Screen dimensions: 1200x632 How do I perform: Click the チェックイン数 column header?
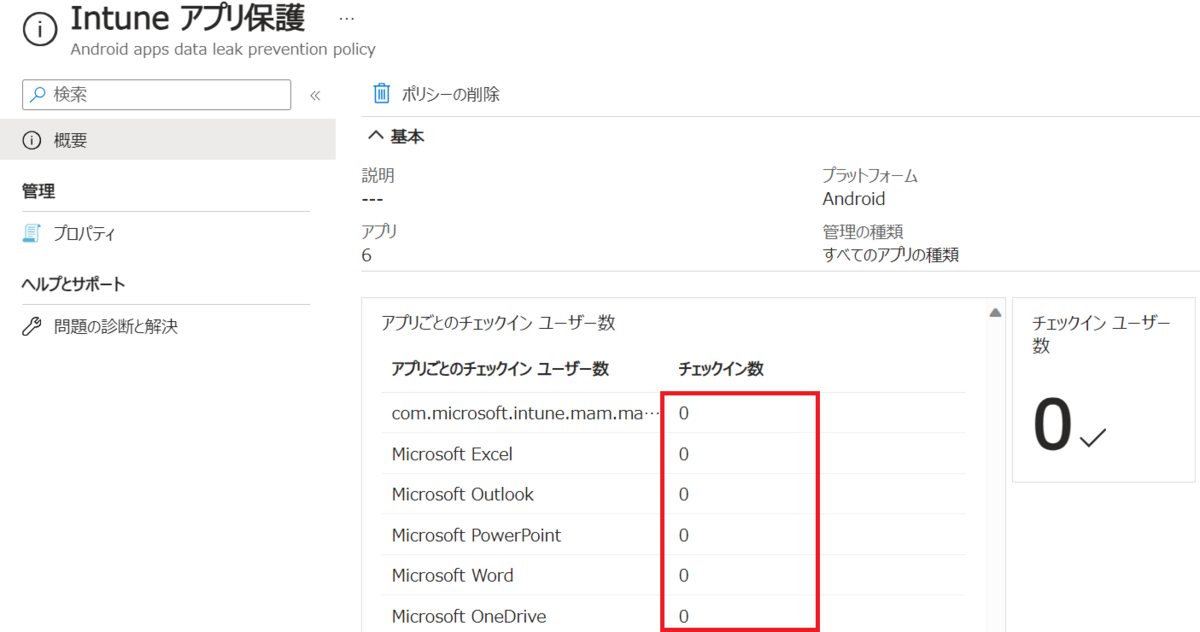coord(721,369)
